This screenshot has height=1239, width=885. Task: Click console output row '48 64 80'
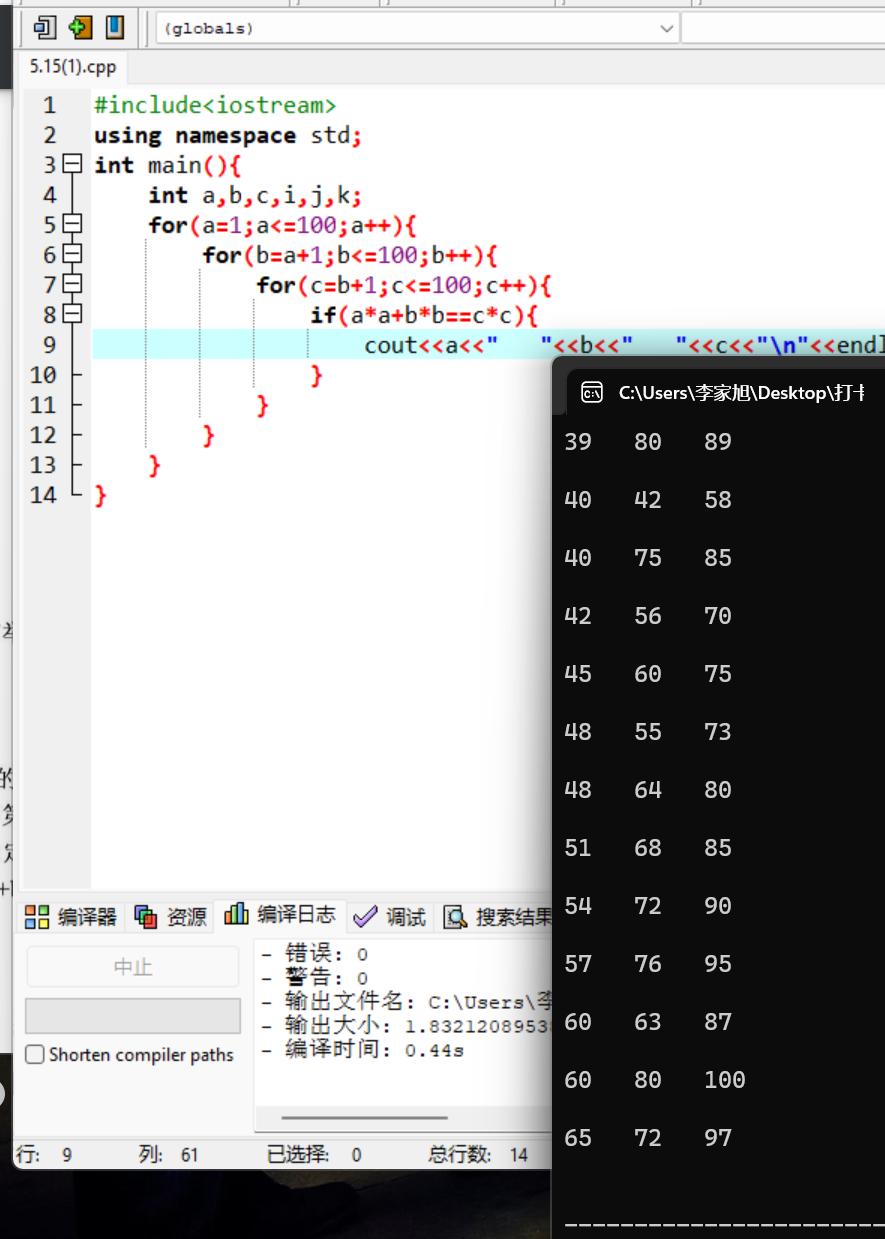pyautogui.click(x=648, y=790)
